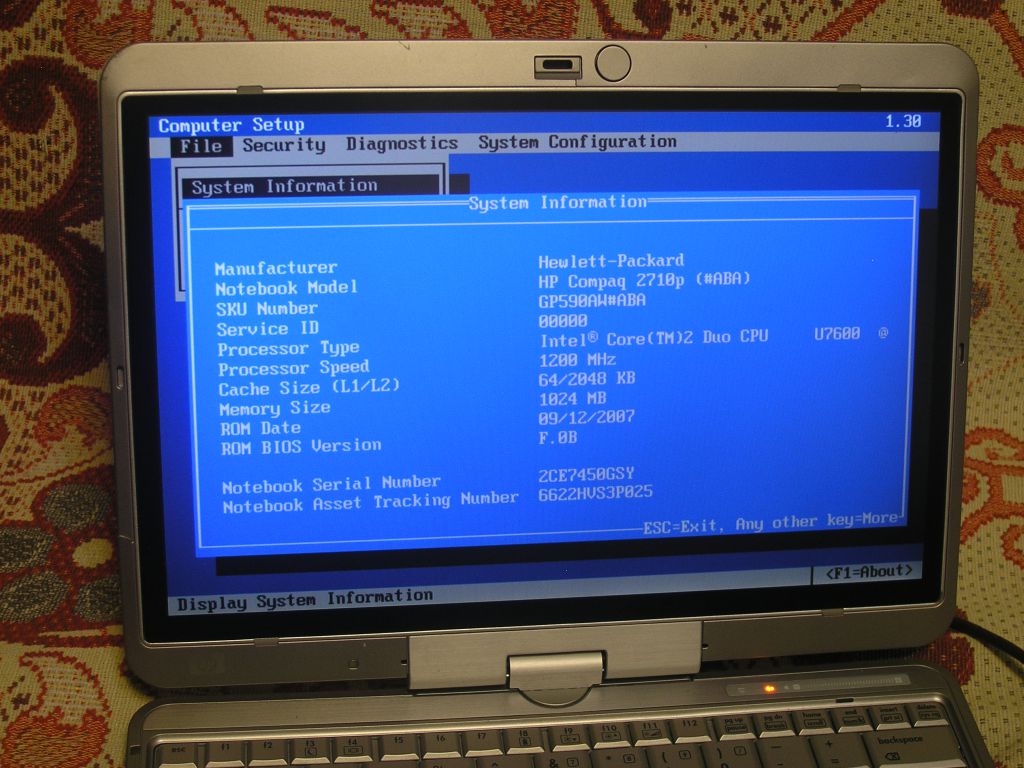Click the Memory Size label
Image resolution: width=1024 pixels, height=768 pixels.
(275, 409)
